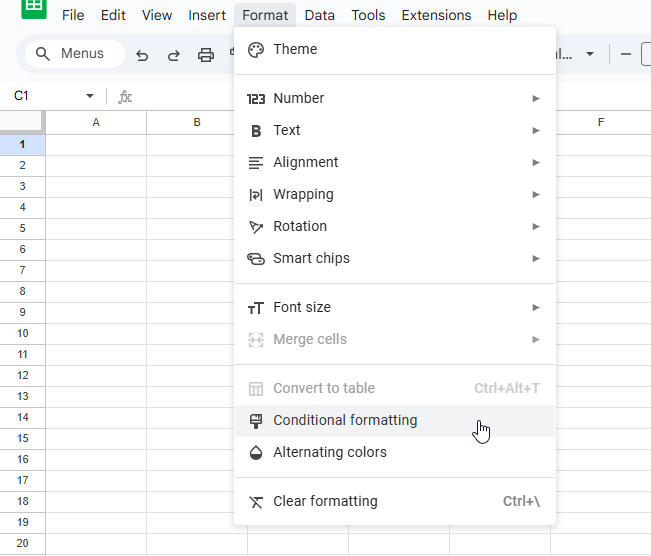Click the select-all corner box
This screenshot has height=556, width=651.
tap(22, 122)
